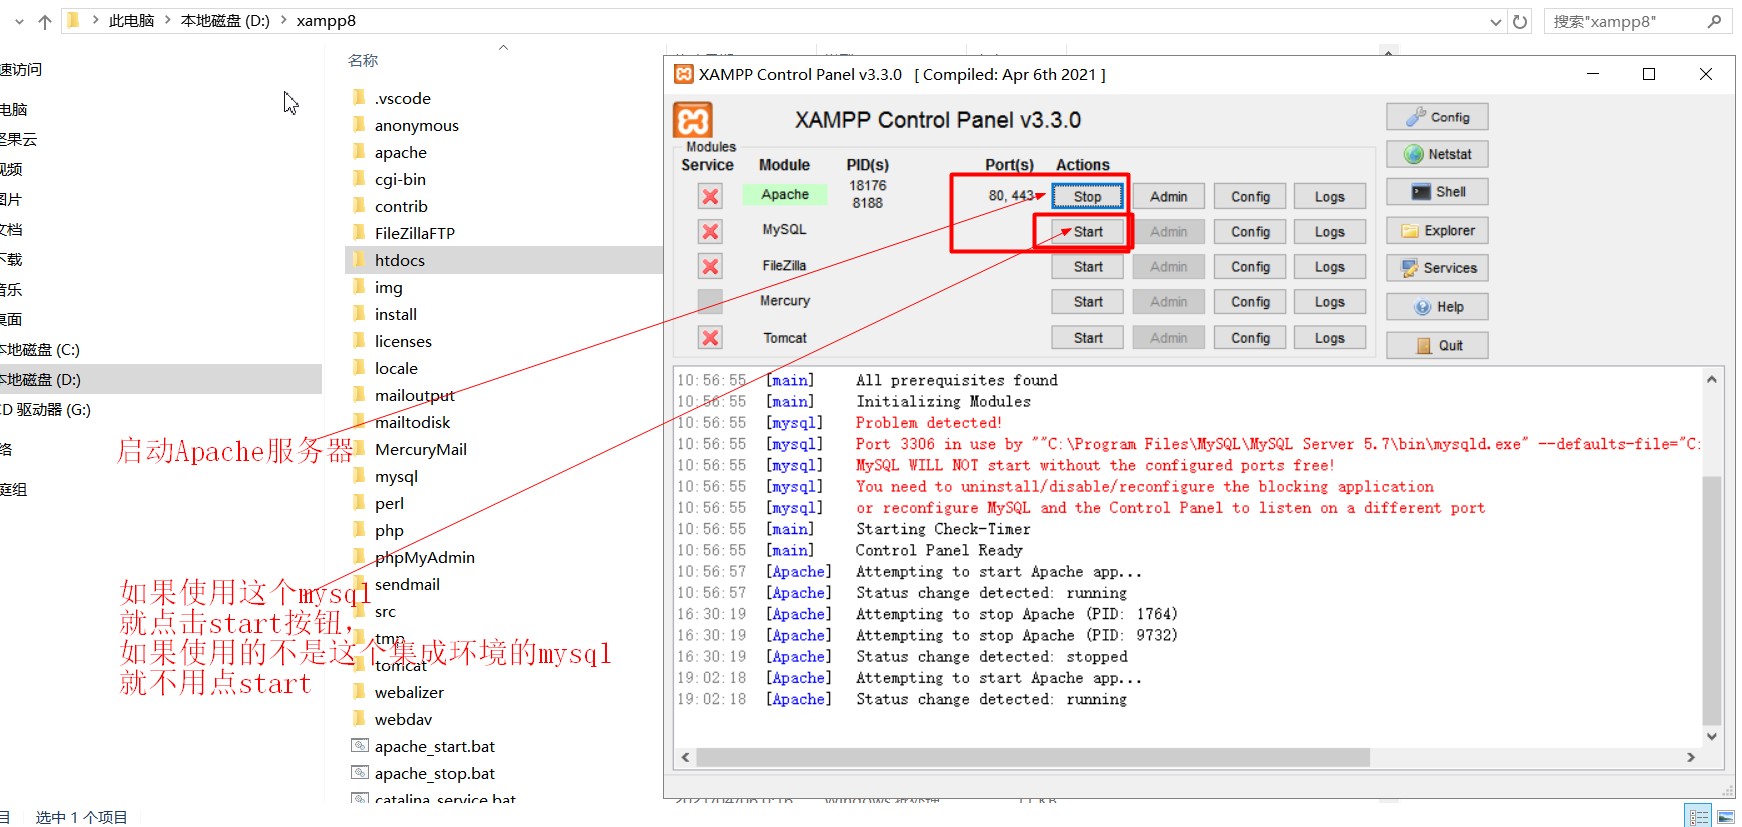Toggle the Mercury service checkbox
The image size is (1742, 827).
(x=710, y=301)
